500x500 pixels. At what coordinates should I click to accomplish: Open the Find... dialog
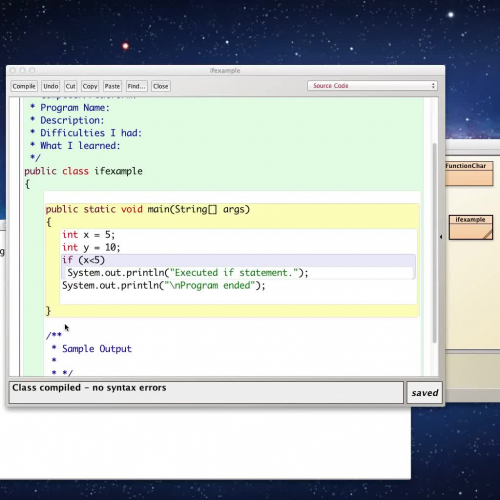(x=136, y=86)
